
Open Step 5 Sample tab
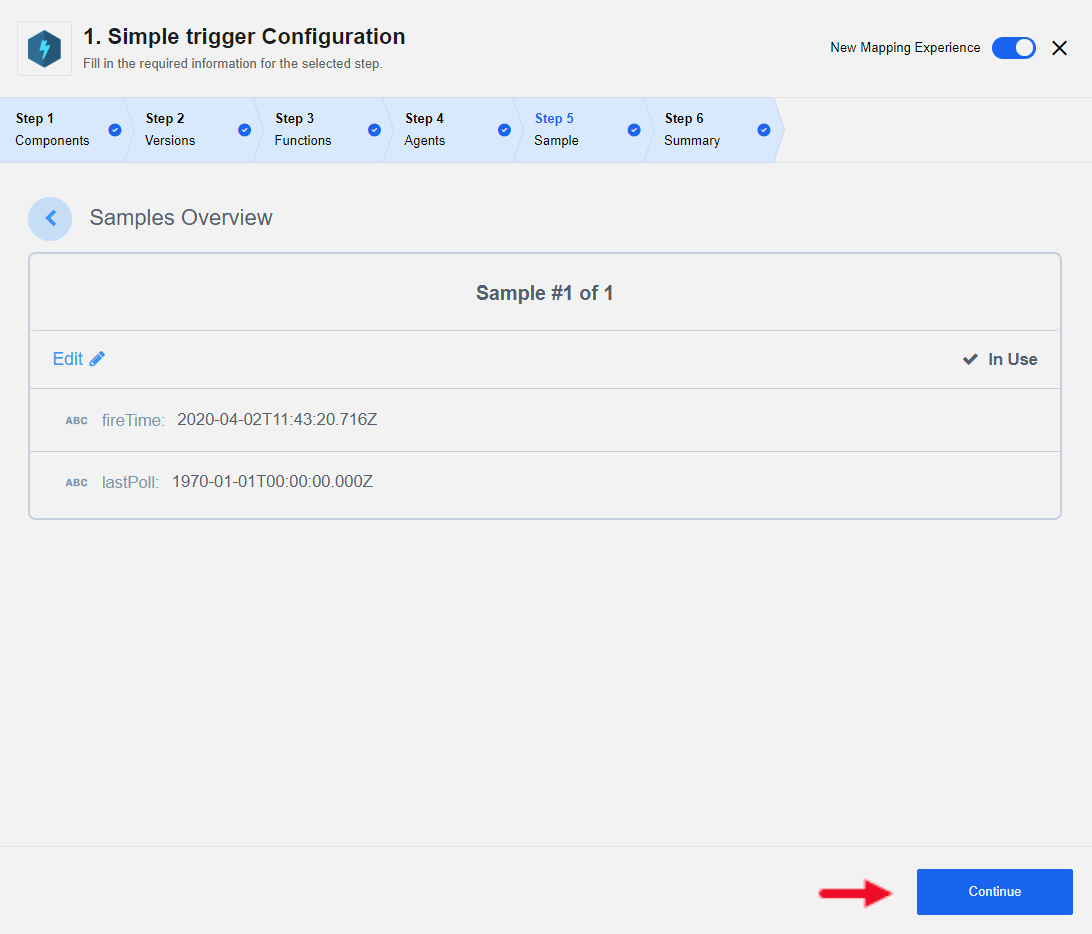click(582, 130)
